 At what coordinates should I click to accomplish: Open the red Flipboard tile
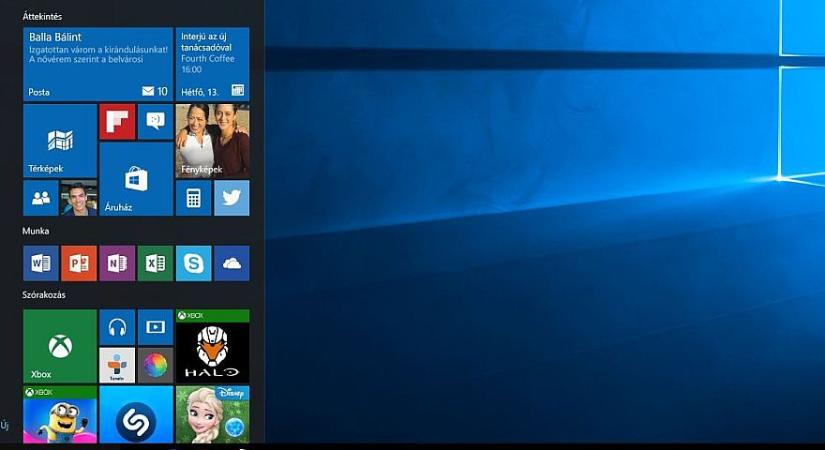point(117,121)
